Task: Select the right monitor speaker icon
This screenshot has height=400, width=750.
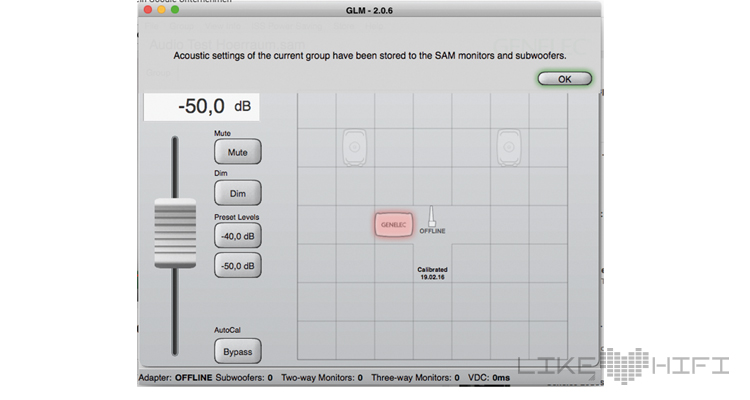Action: pyautogui.click(x=508, y=147)
